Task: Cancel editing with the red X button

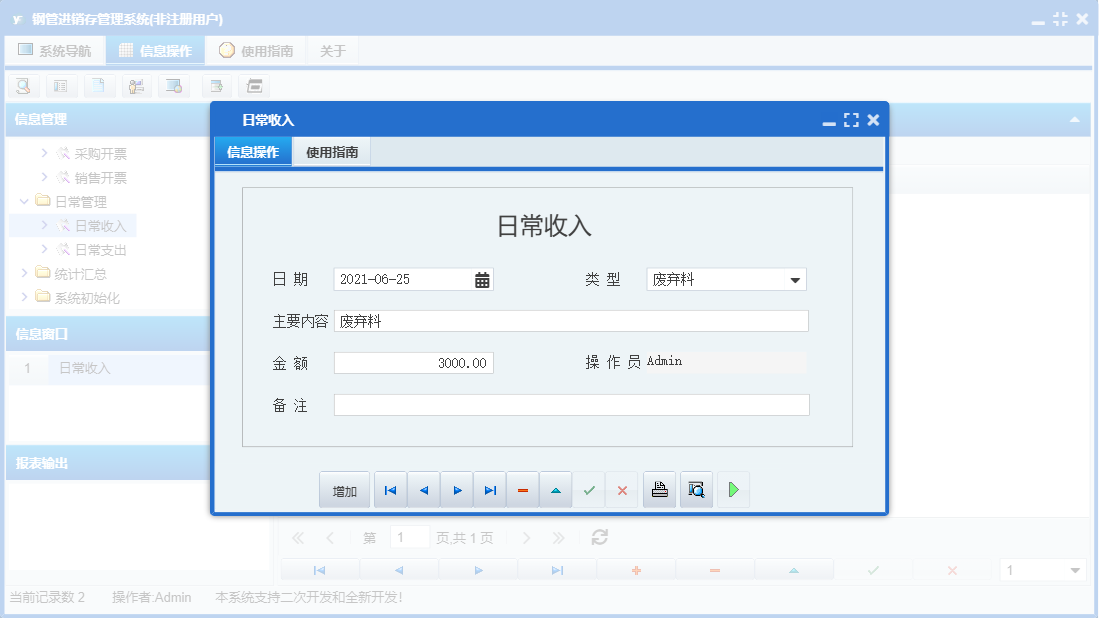Action: tap(621, 489)
